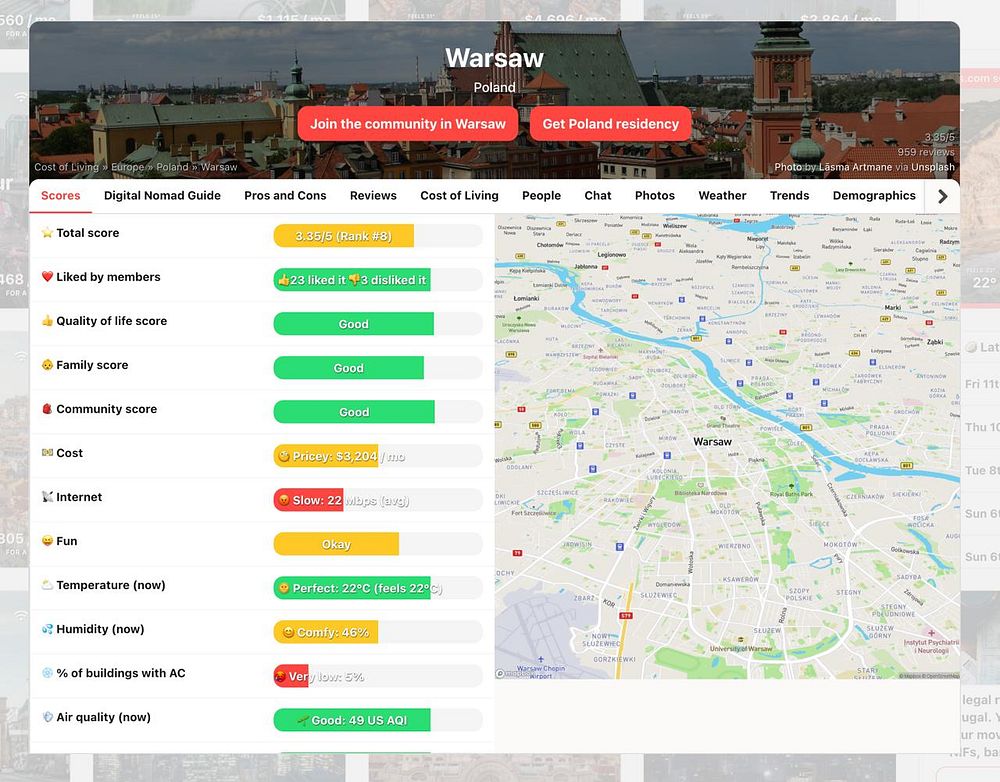The image size is (1000, 782).
Task: Follow the Poland breadcrumb link
Action: pyautogui.click(x=172, y=167)
